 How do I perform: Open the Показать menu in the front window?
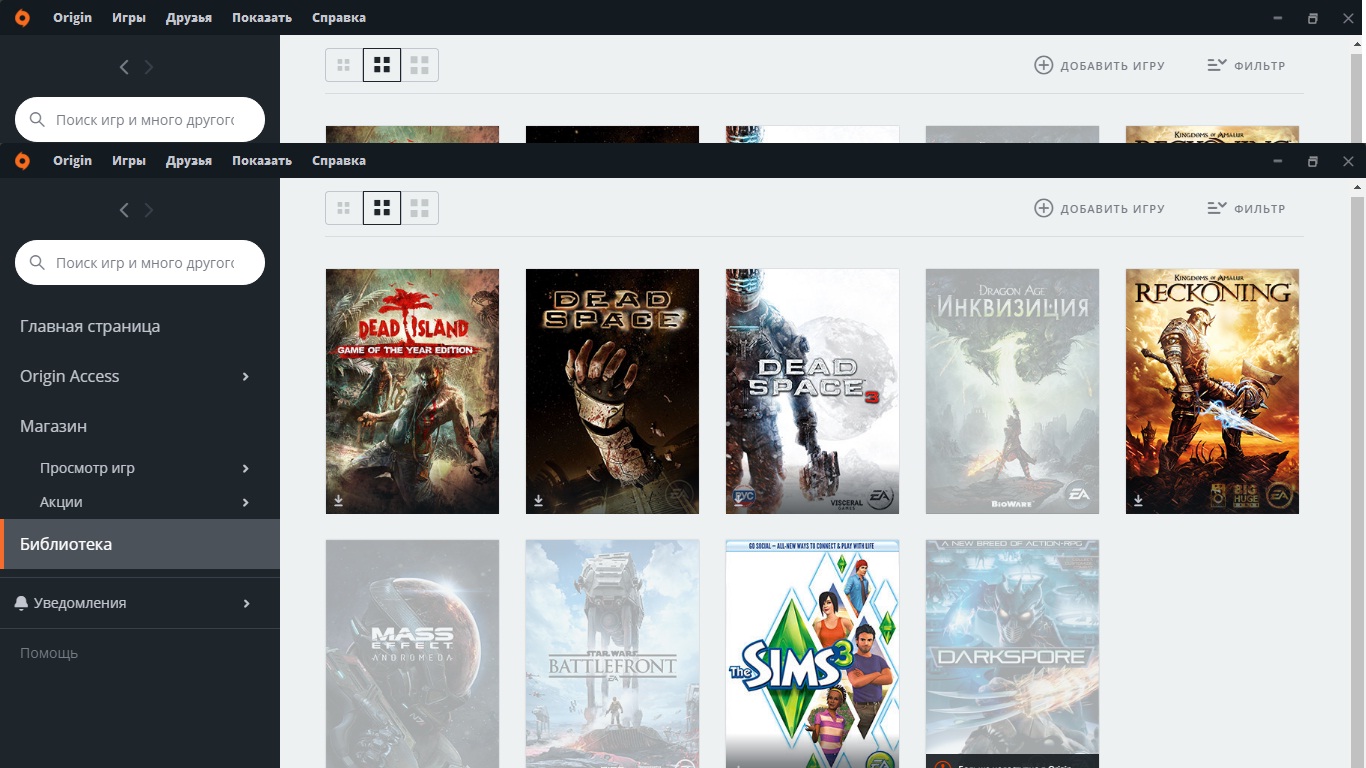click(x=262, y=161)
